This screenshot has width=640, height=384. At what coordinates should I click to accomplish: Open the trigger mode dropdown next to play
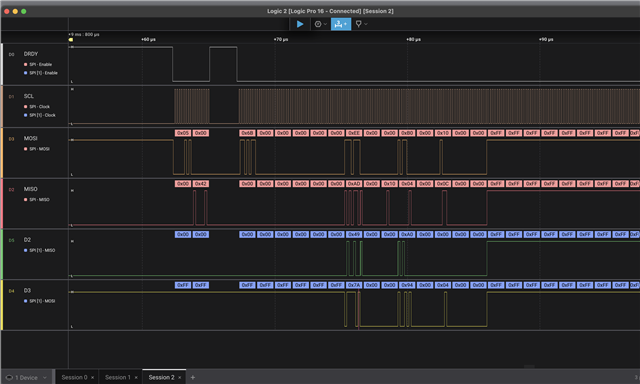click(x=321, y=24)
